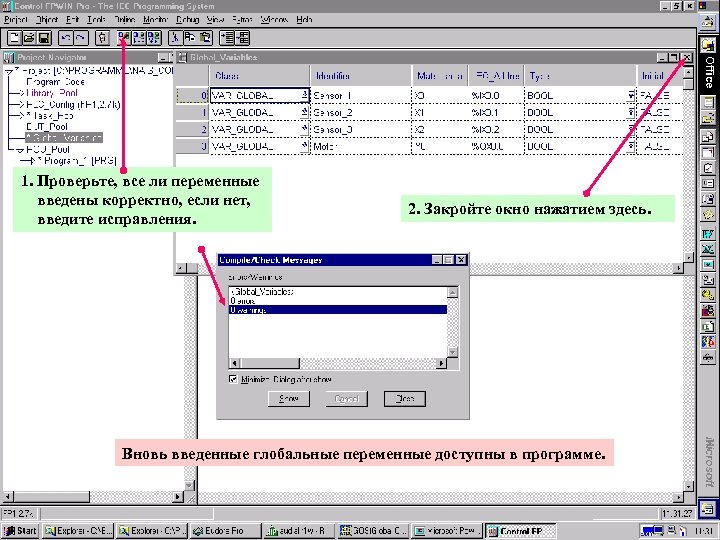Expand the Library_Pool tree arrow
This screenshot has height=540, width=720.
20,93
